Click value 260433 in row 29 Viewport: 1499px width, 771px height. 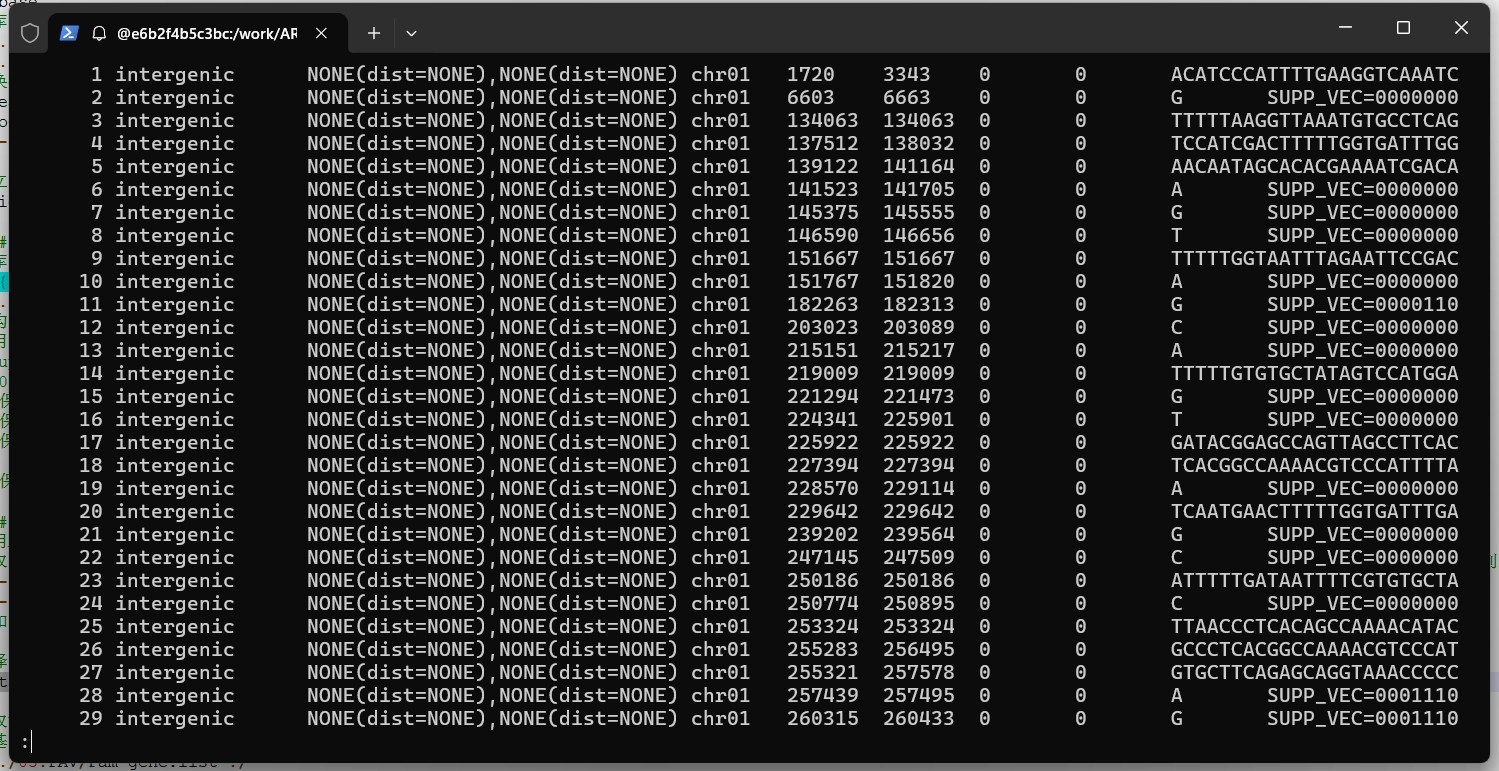click(918, 719)
